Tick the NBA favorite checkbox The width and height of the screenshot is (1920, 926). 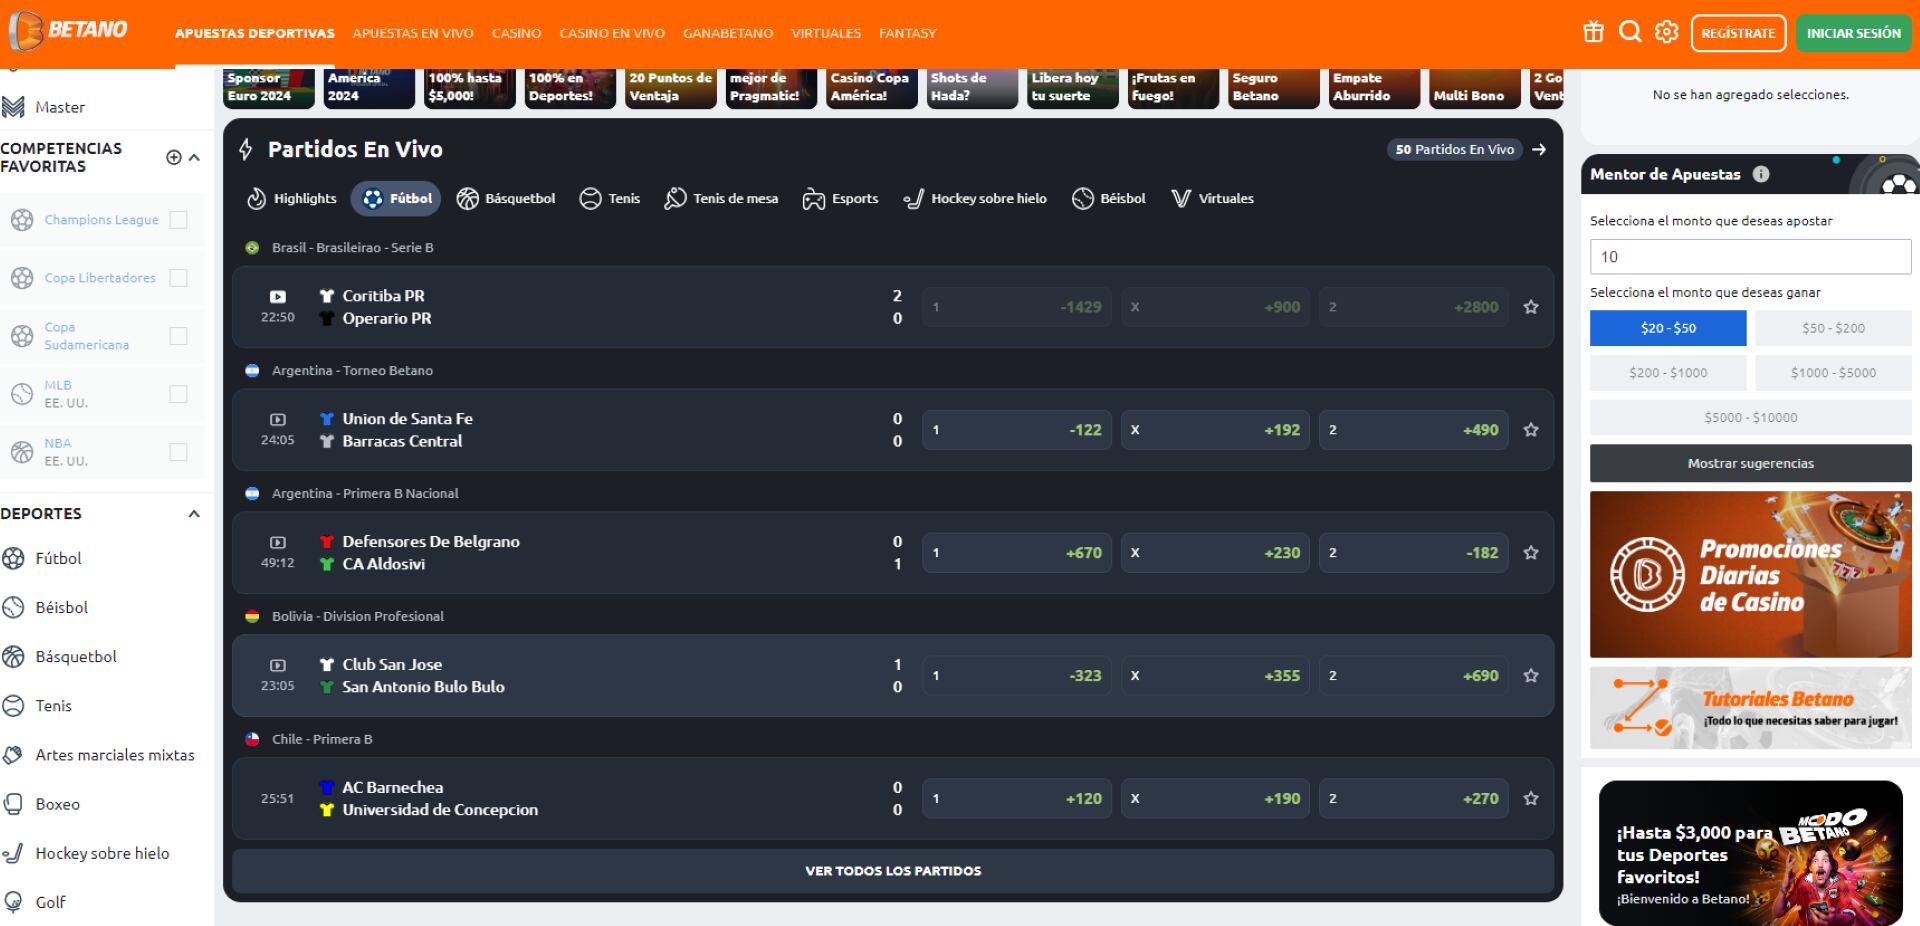(x=179, y=452)
